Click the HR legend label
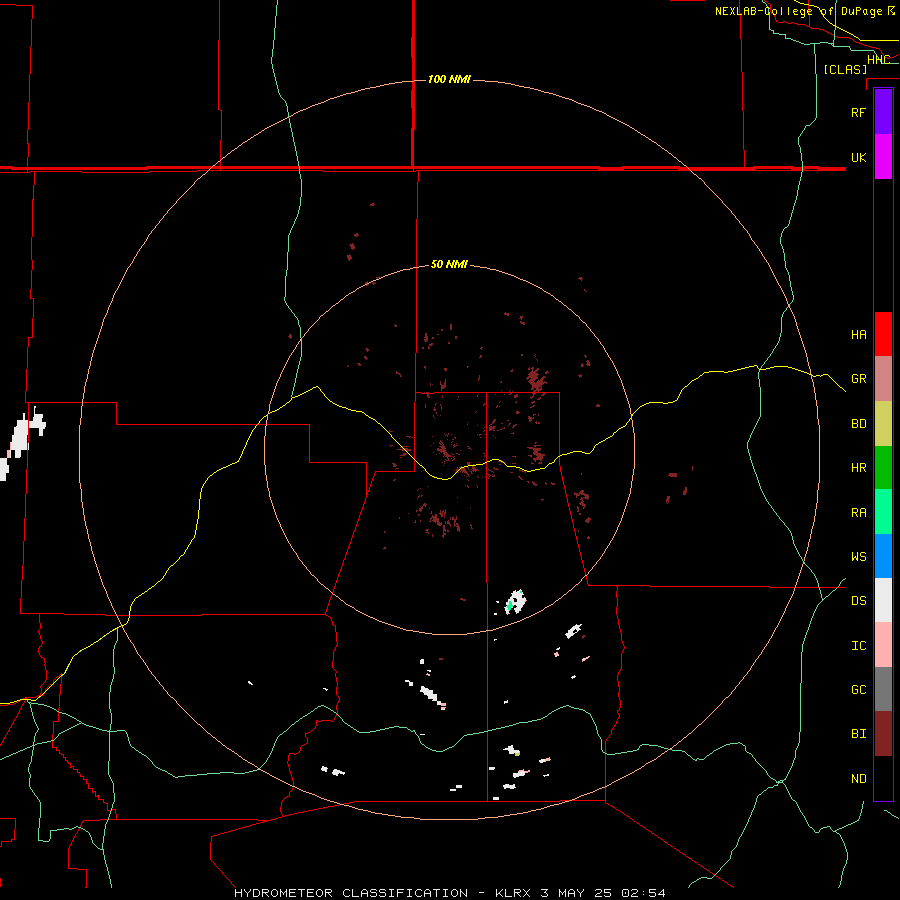Screen dimensions: 900x900 pyautogui.click(x=858, y=468)
